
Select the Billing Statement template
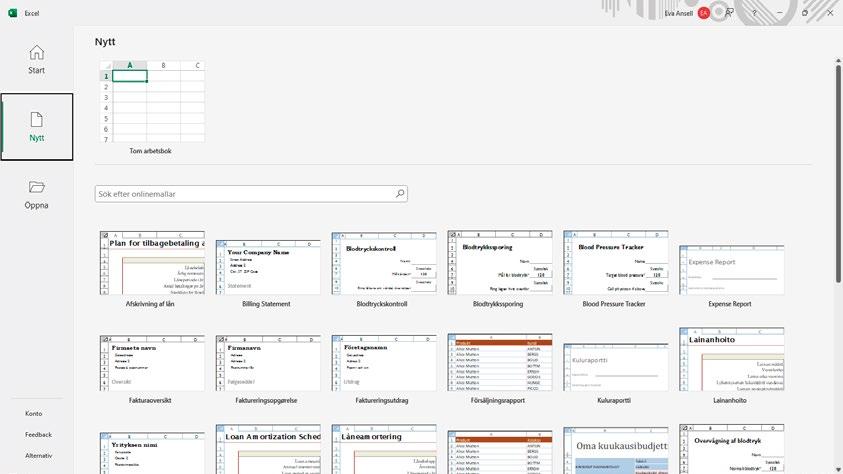[268, 267]
